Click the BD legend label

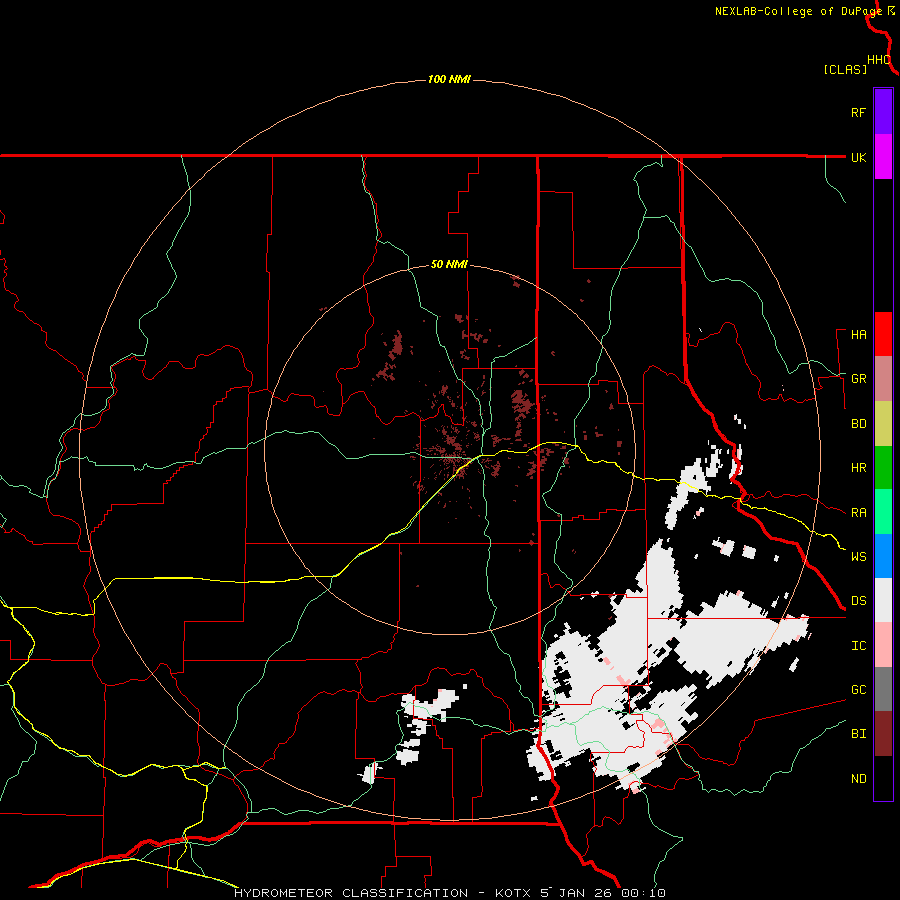(x=858, y=424)
